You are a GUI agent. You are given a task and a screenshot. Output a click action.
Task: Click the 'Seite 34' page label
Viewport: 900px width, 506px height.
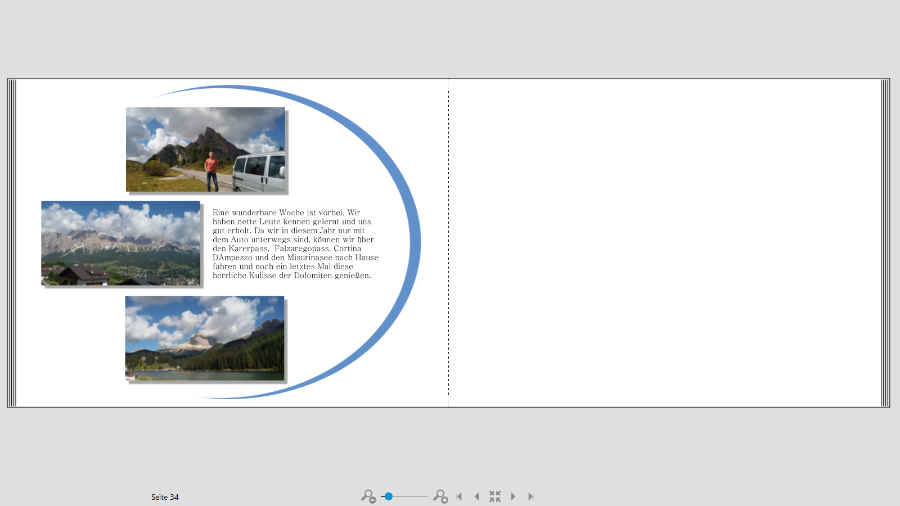coord(165,497)
